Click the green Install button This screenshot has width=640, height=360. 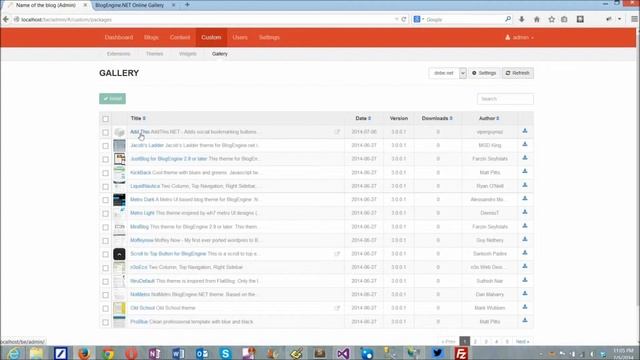[x=112, y=98]
